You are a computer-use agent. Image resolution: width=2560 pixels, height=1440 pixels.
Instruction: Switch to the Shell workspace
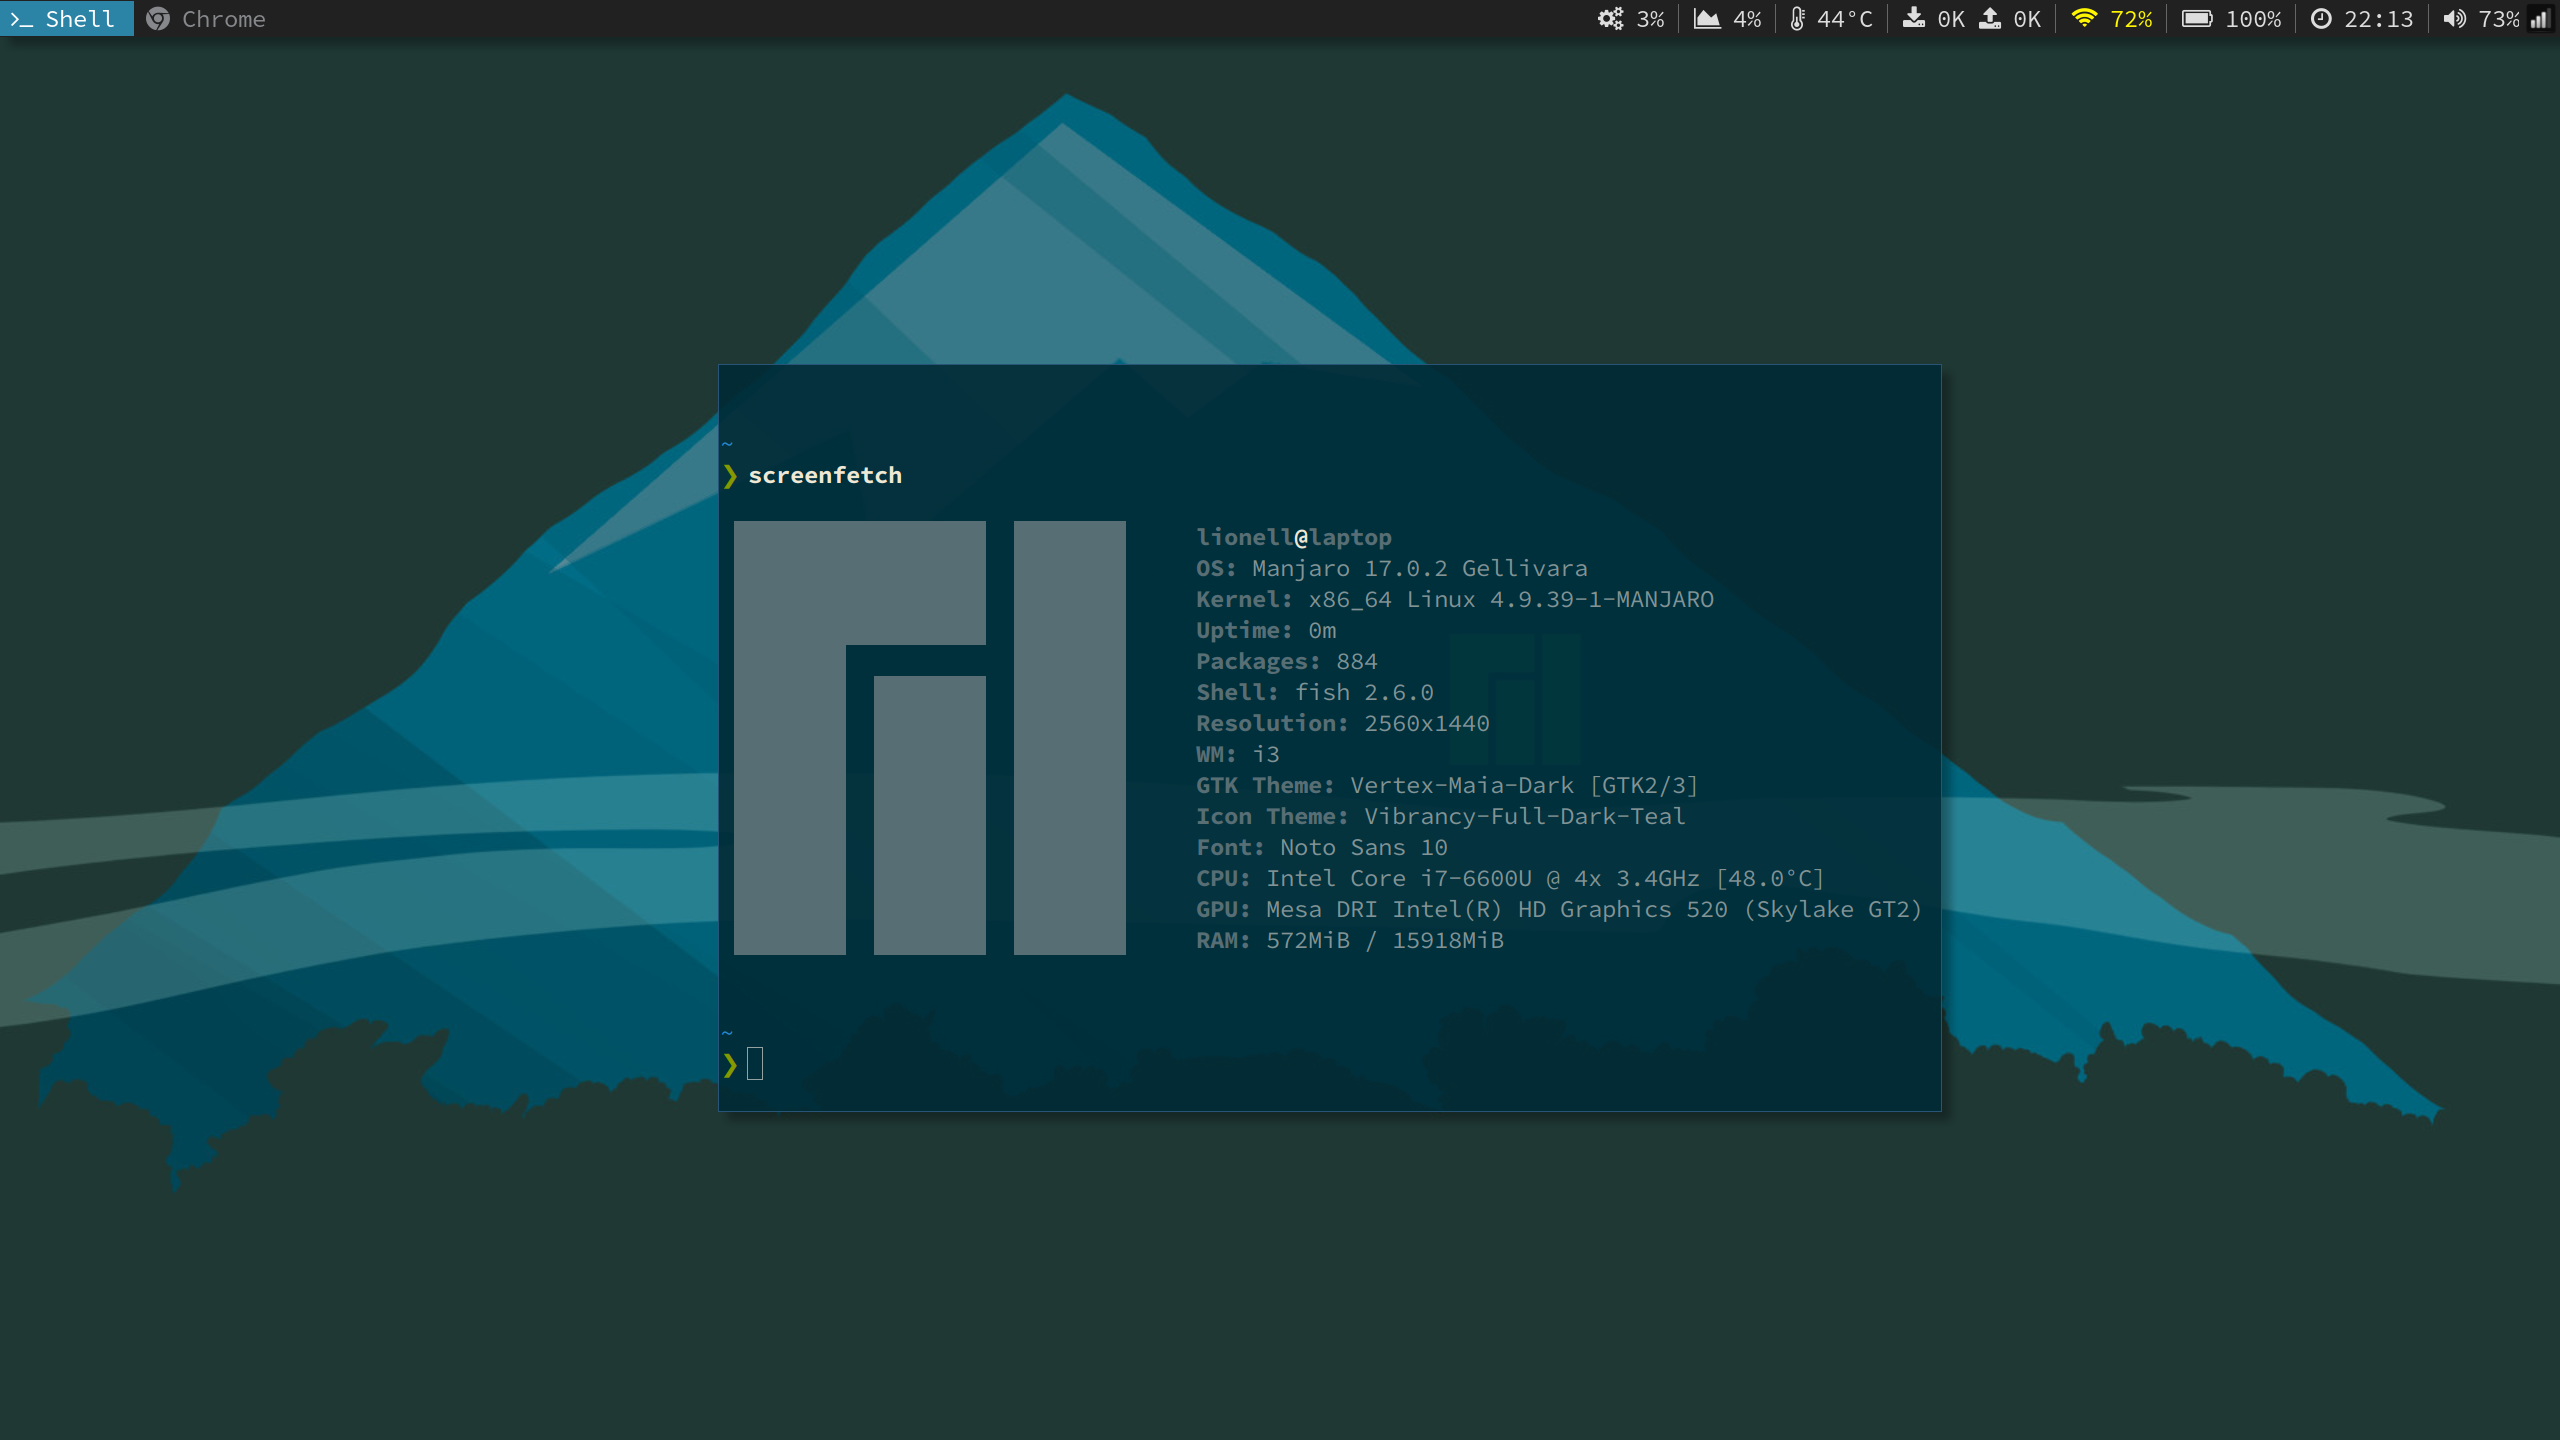(66, 19)
